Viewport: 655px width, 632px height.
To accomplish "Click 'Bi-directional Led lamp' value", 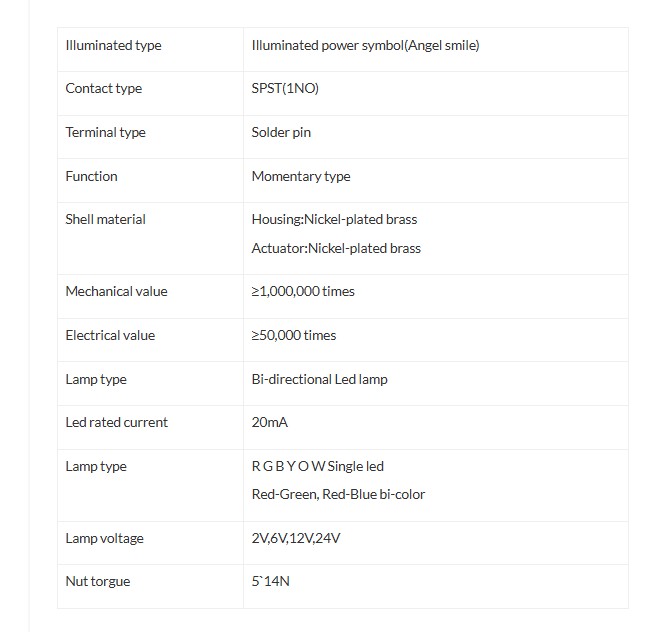I will point(319,379).
